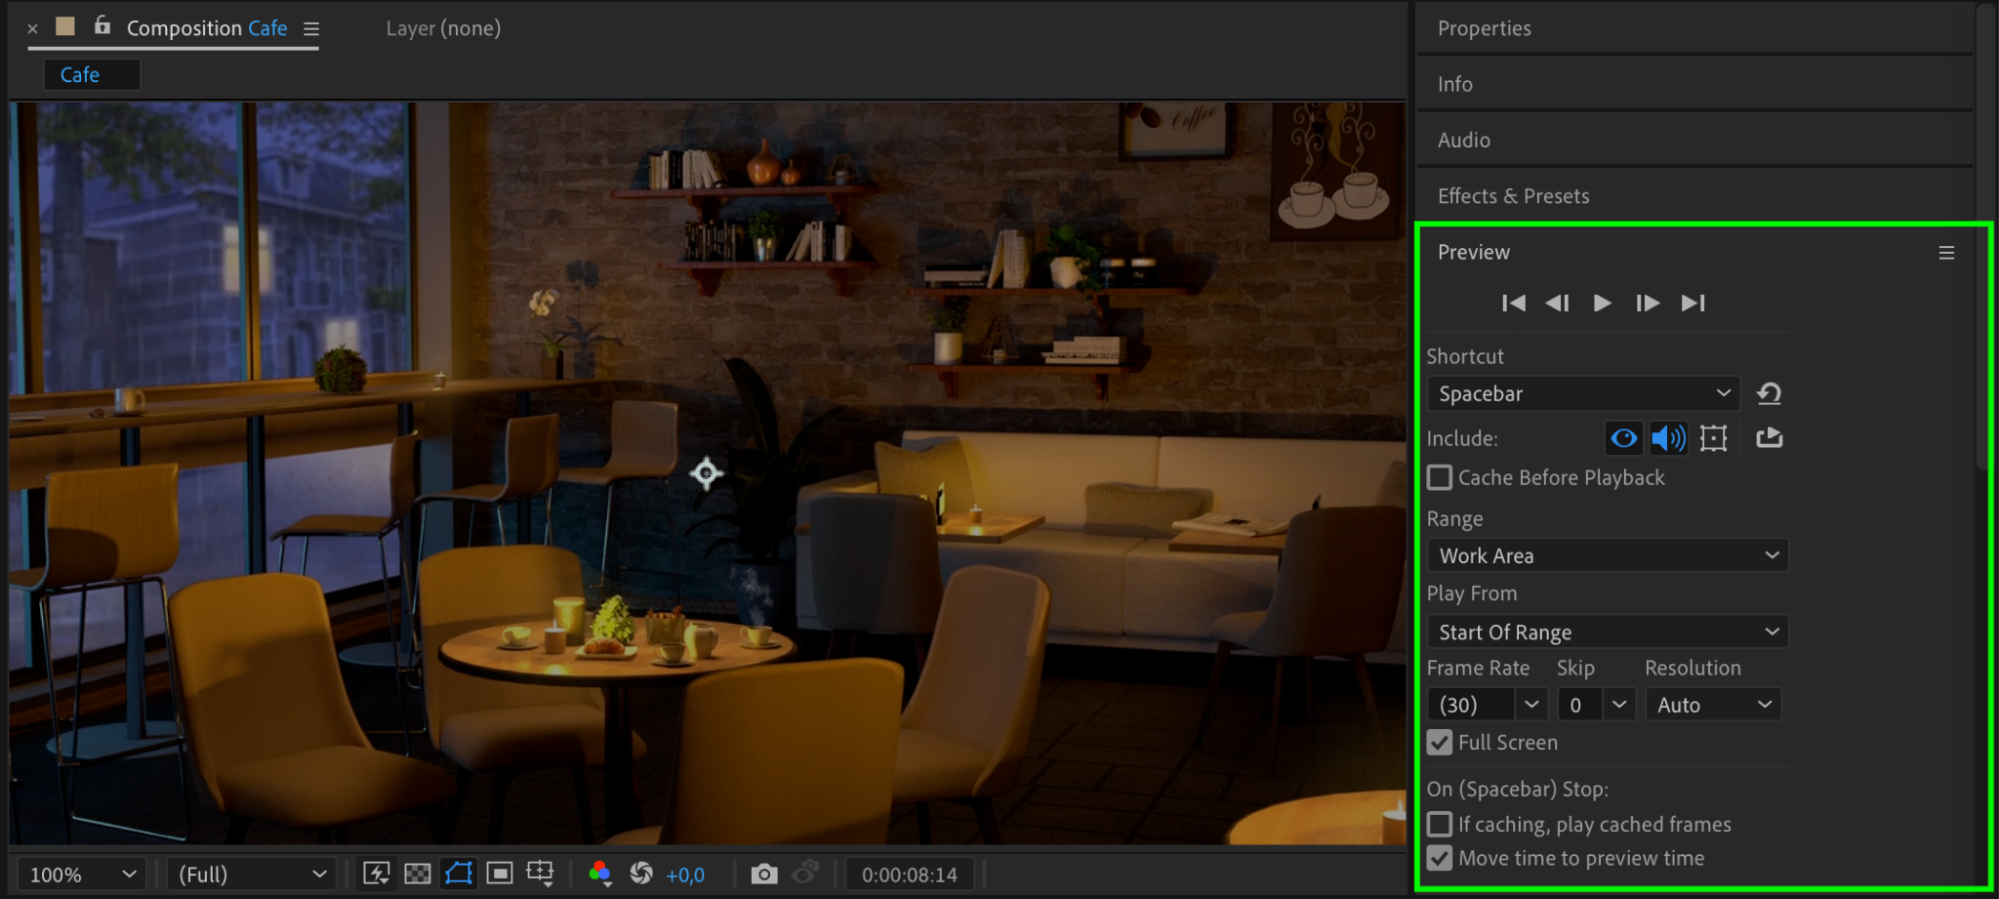Screen dimensions: 1999x899
Task: Mute audio in the preview Include options
Action: (1668, 438)
